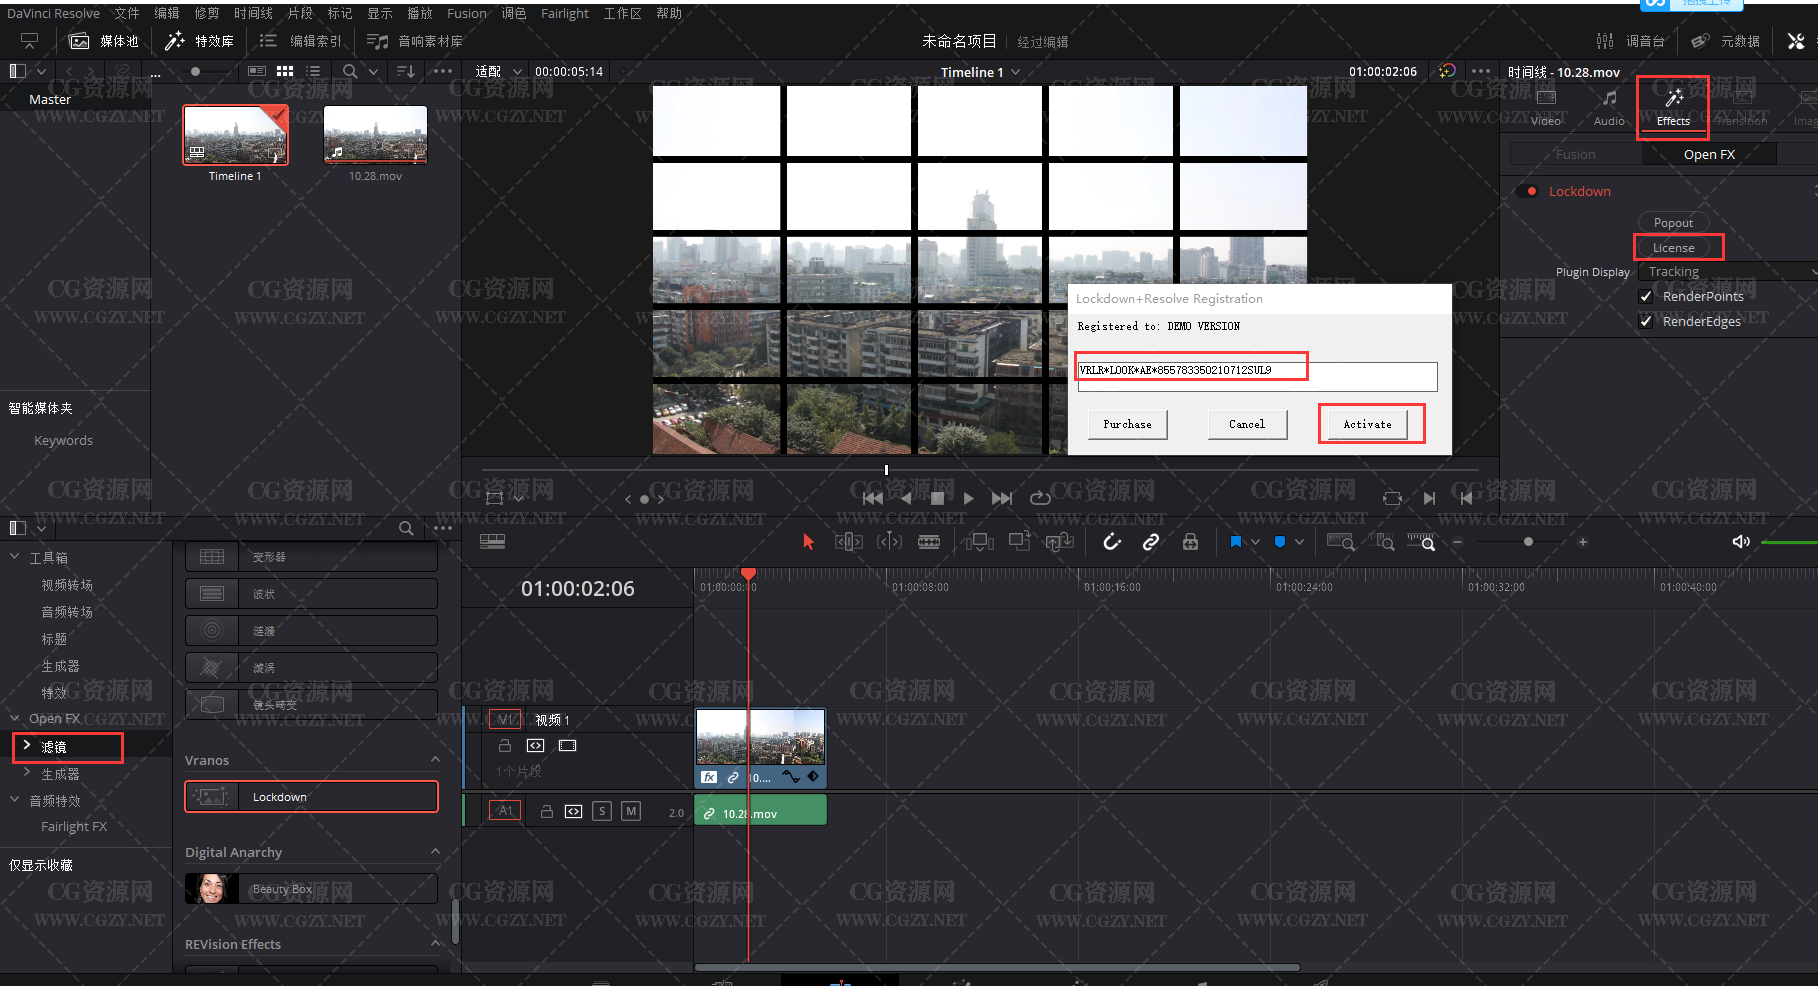Expand the 滤镜 filters tree item
This screenshot has width=1818, height=986.
click(27, 746)
